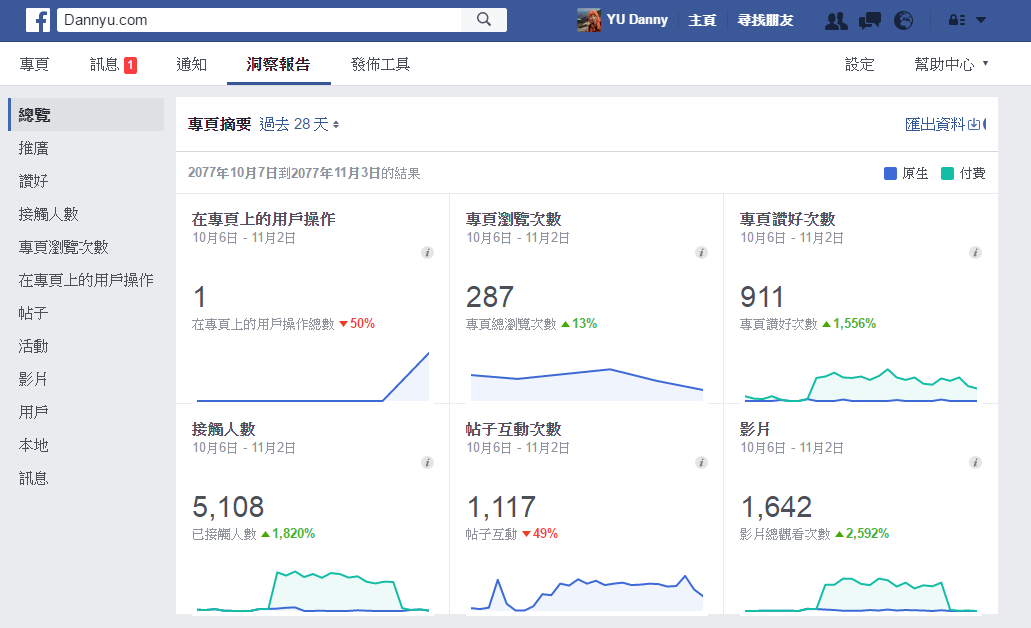
Task: Open the messages chat icon
Action: coord(870,20)
